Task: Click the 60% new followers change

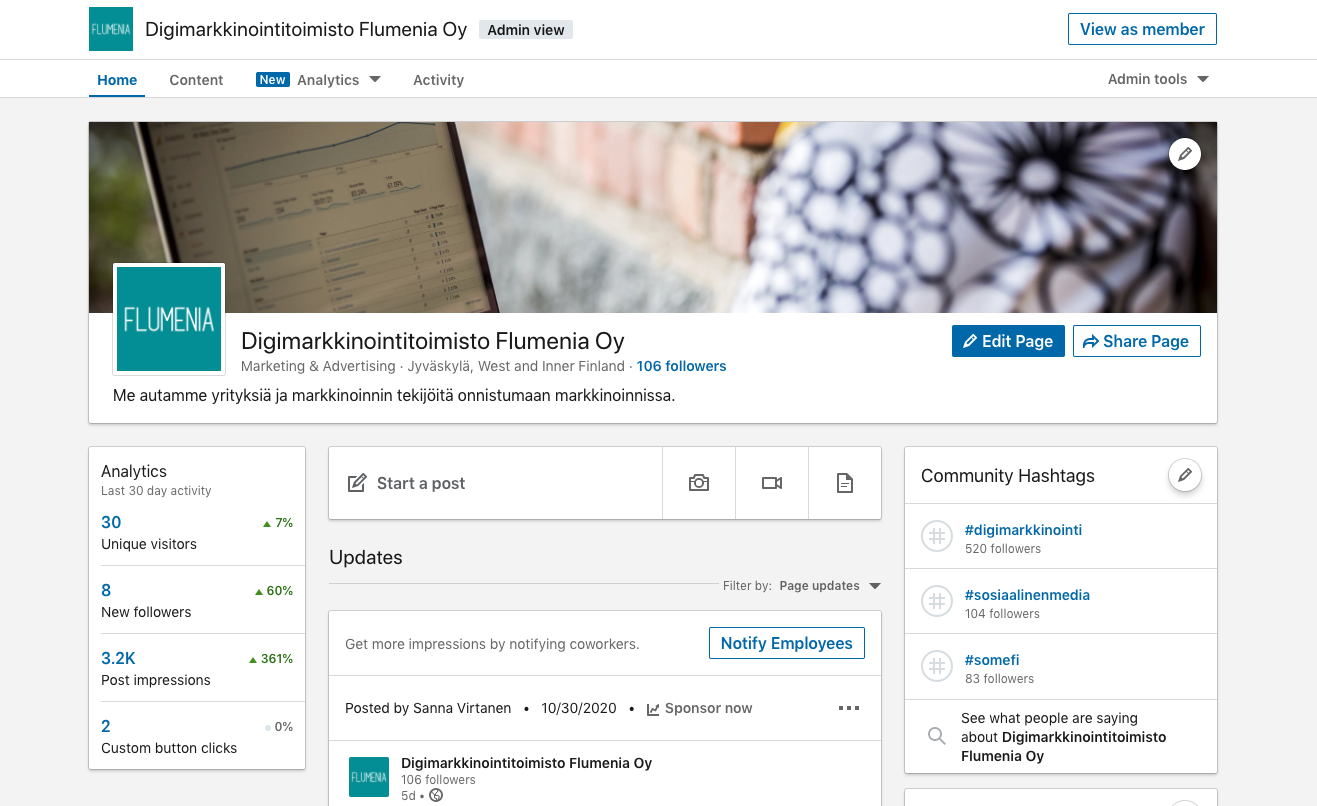Action: click(274, 591)
